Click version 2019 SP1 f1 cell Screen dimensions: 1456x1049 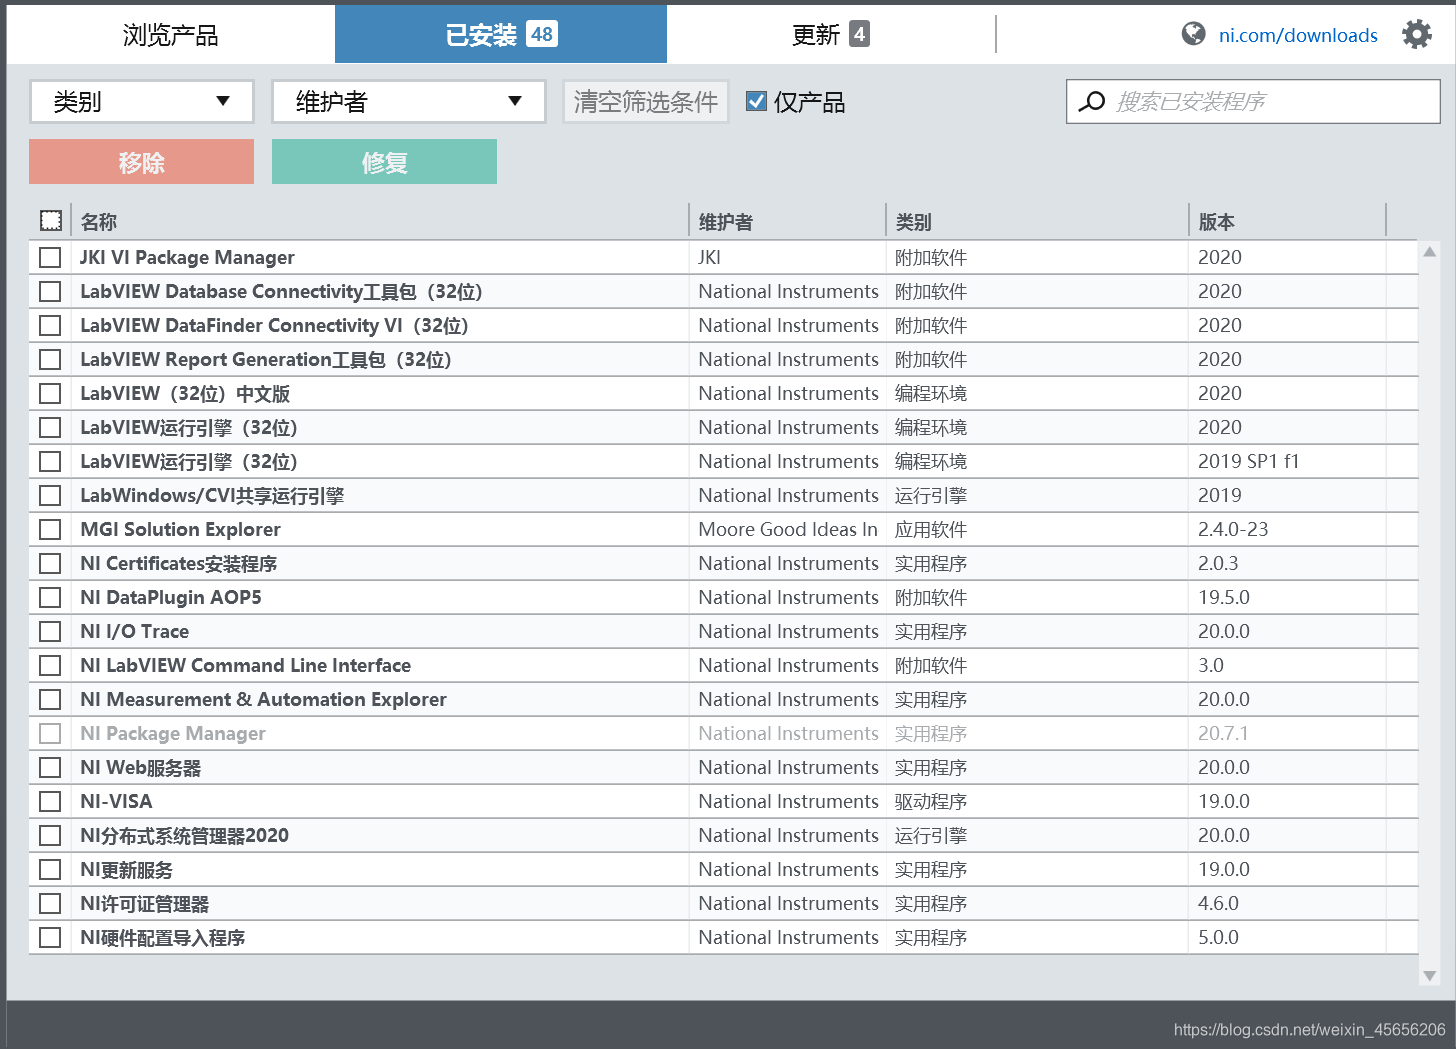1249,461
